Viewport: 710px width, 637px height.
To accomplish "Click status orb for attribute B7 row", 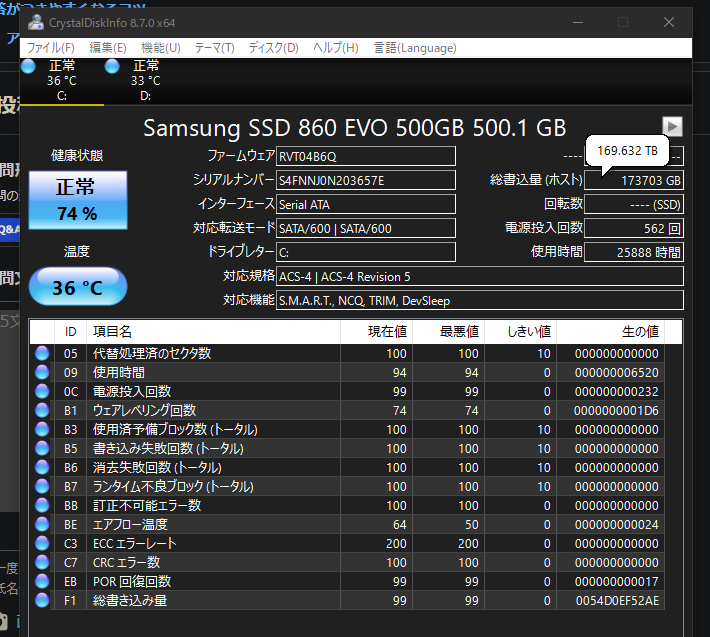I will 42,486.
